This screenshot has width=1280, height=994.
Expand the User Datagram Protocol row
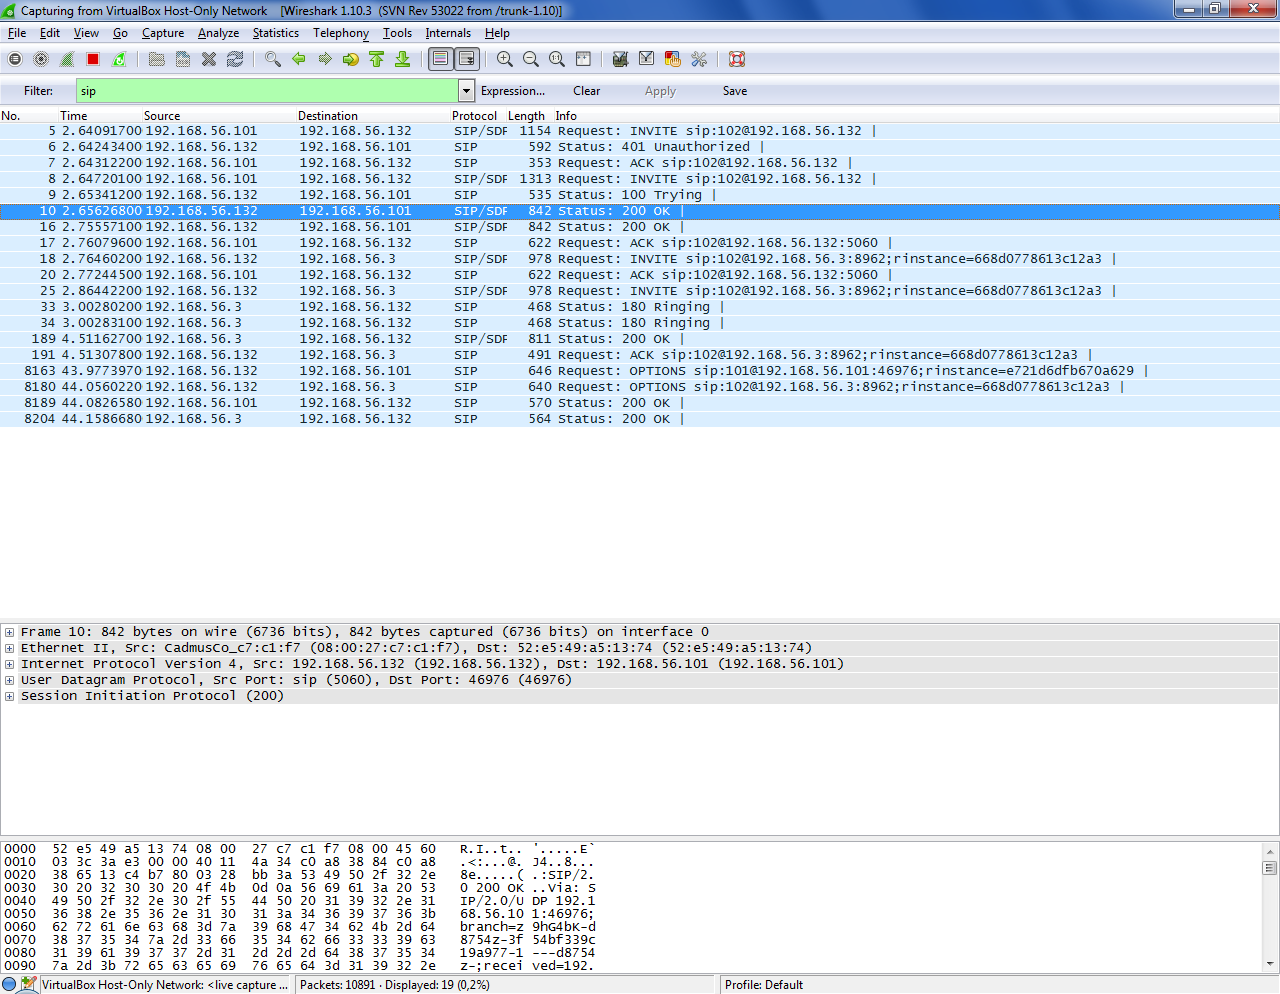9,680
